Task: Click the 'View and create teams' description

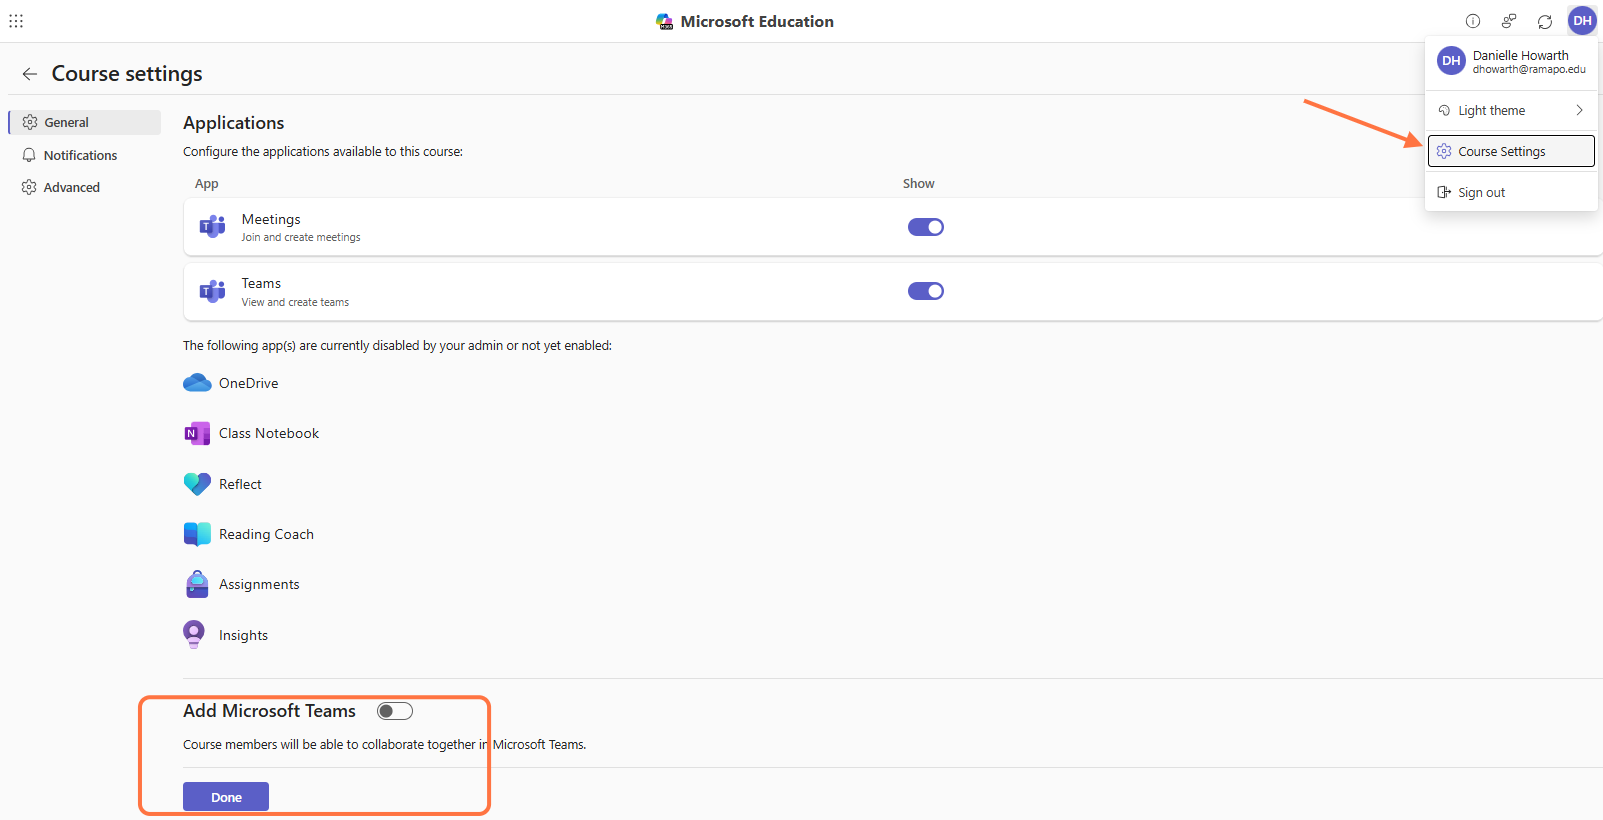Action: (295, 302)
